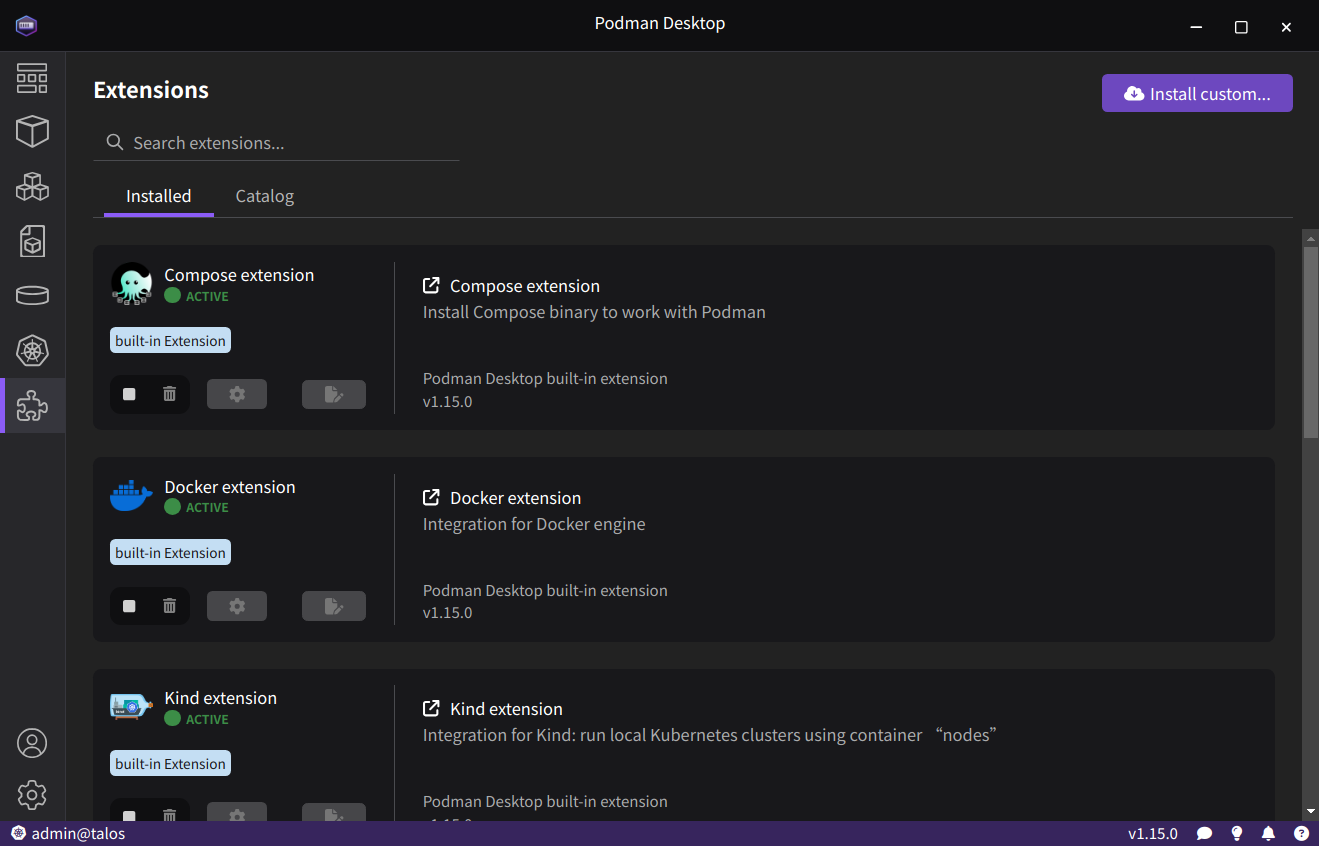The width and height of the screenshot is (1319, 846).
Task: Click the Docker extension title on left
Action: click(x=230, y=487)
